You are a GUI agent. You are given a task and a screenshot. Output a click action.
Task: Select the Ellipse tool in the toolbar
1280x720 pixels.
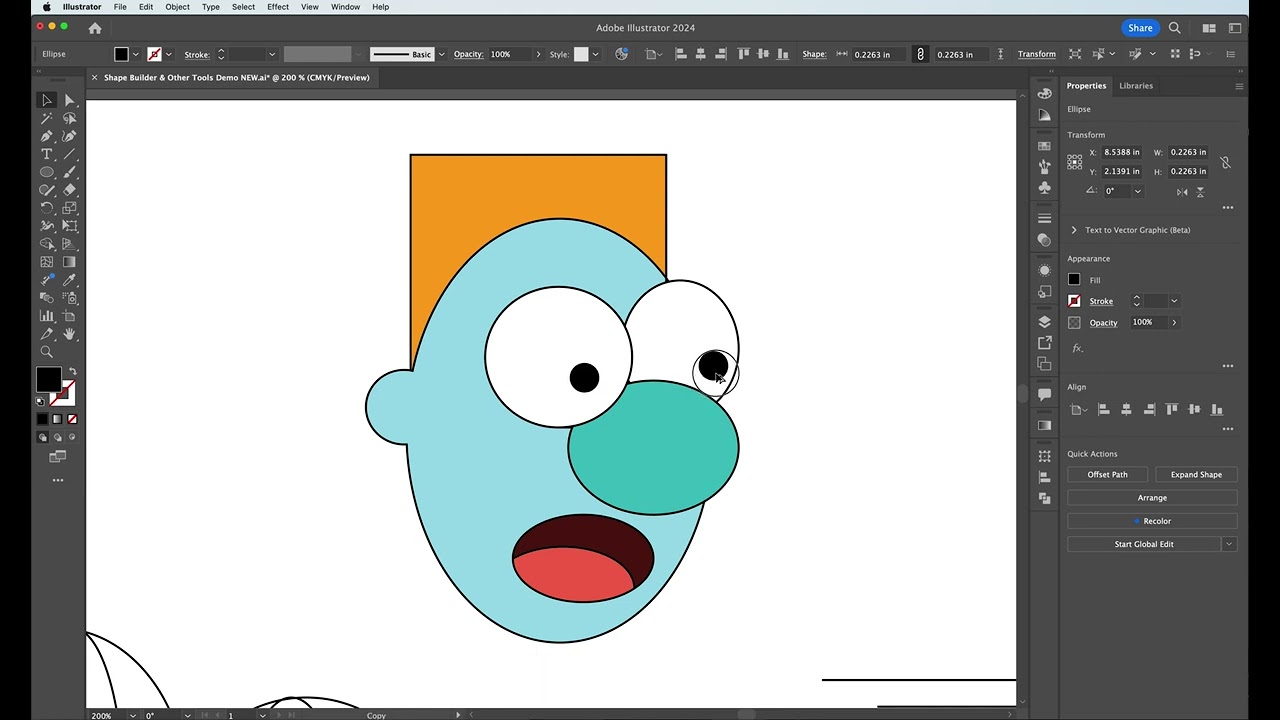(x=47, y=172)
